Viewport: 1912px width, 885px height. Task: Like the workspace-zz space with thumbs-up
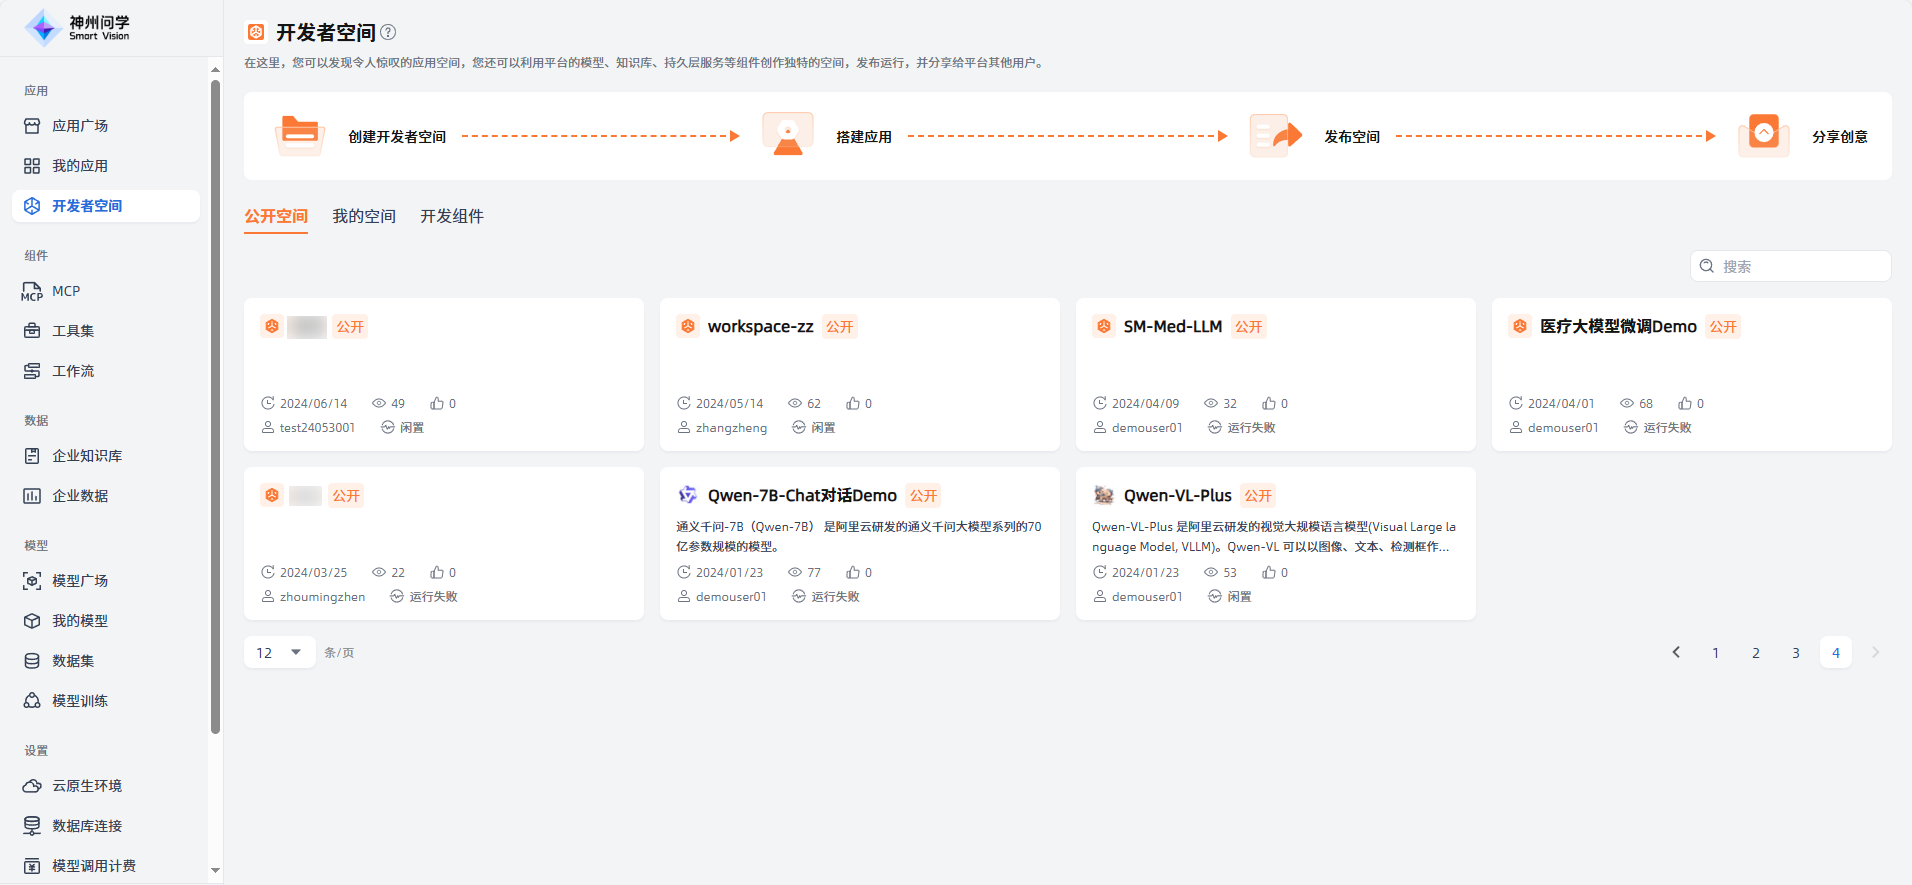(x=853, y=403)
